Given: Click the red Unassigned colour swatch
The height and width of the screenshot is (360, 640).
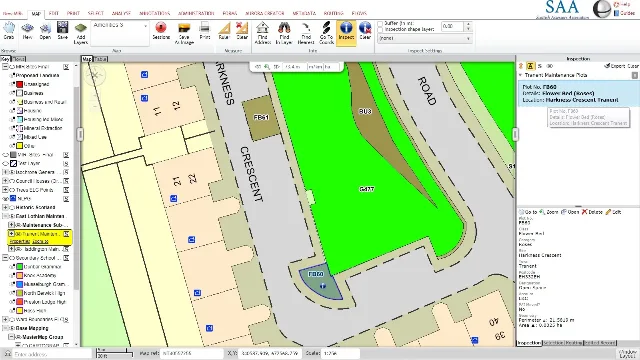Looking at the screenshot, I should pyautogui.click(x=19, y=84).
